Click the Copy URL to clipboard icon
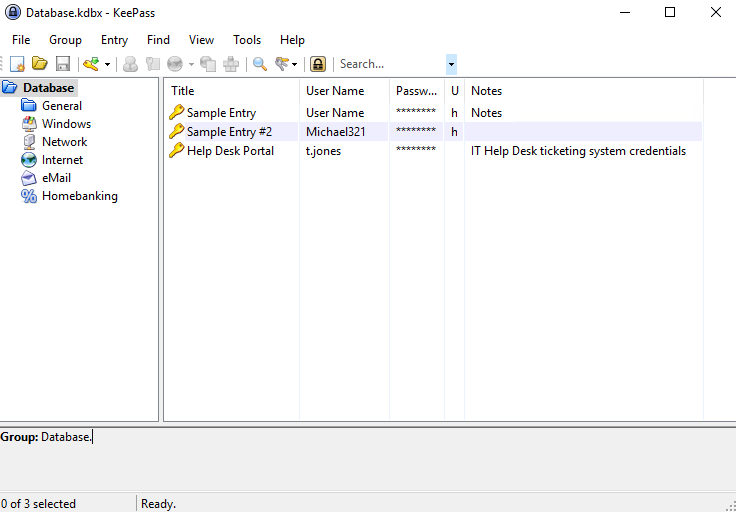Image resolution: width=736 pixels, height=512 pixels. coord(208,64)
